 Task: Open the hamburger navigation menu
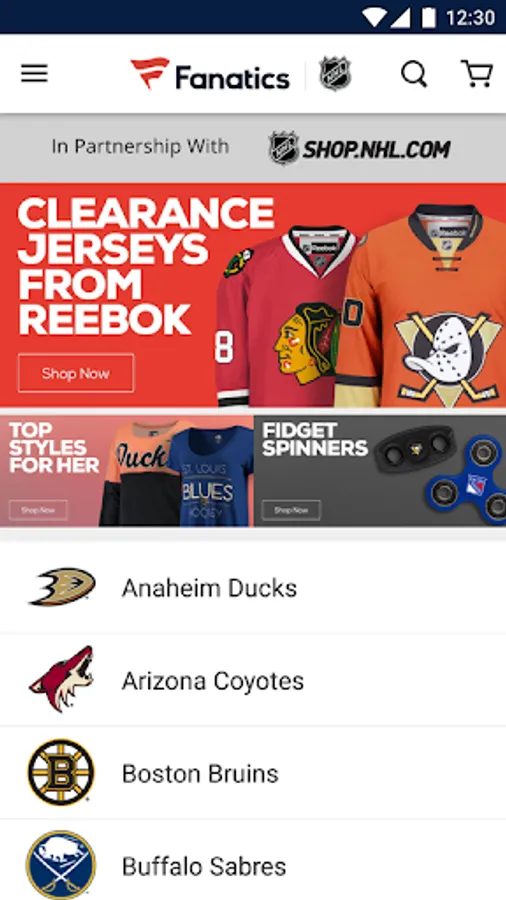pos(34,74)
